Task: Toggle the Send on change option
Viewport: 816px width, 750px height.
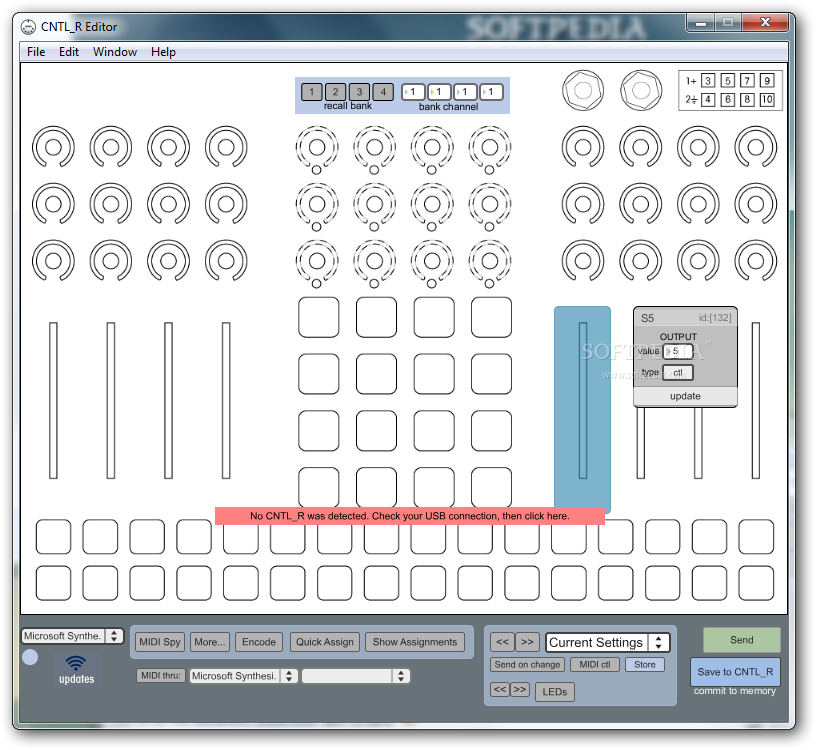Action: pyautogui.click(x=527, y=665)
